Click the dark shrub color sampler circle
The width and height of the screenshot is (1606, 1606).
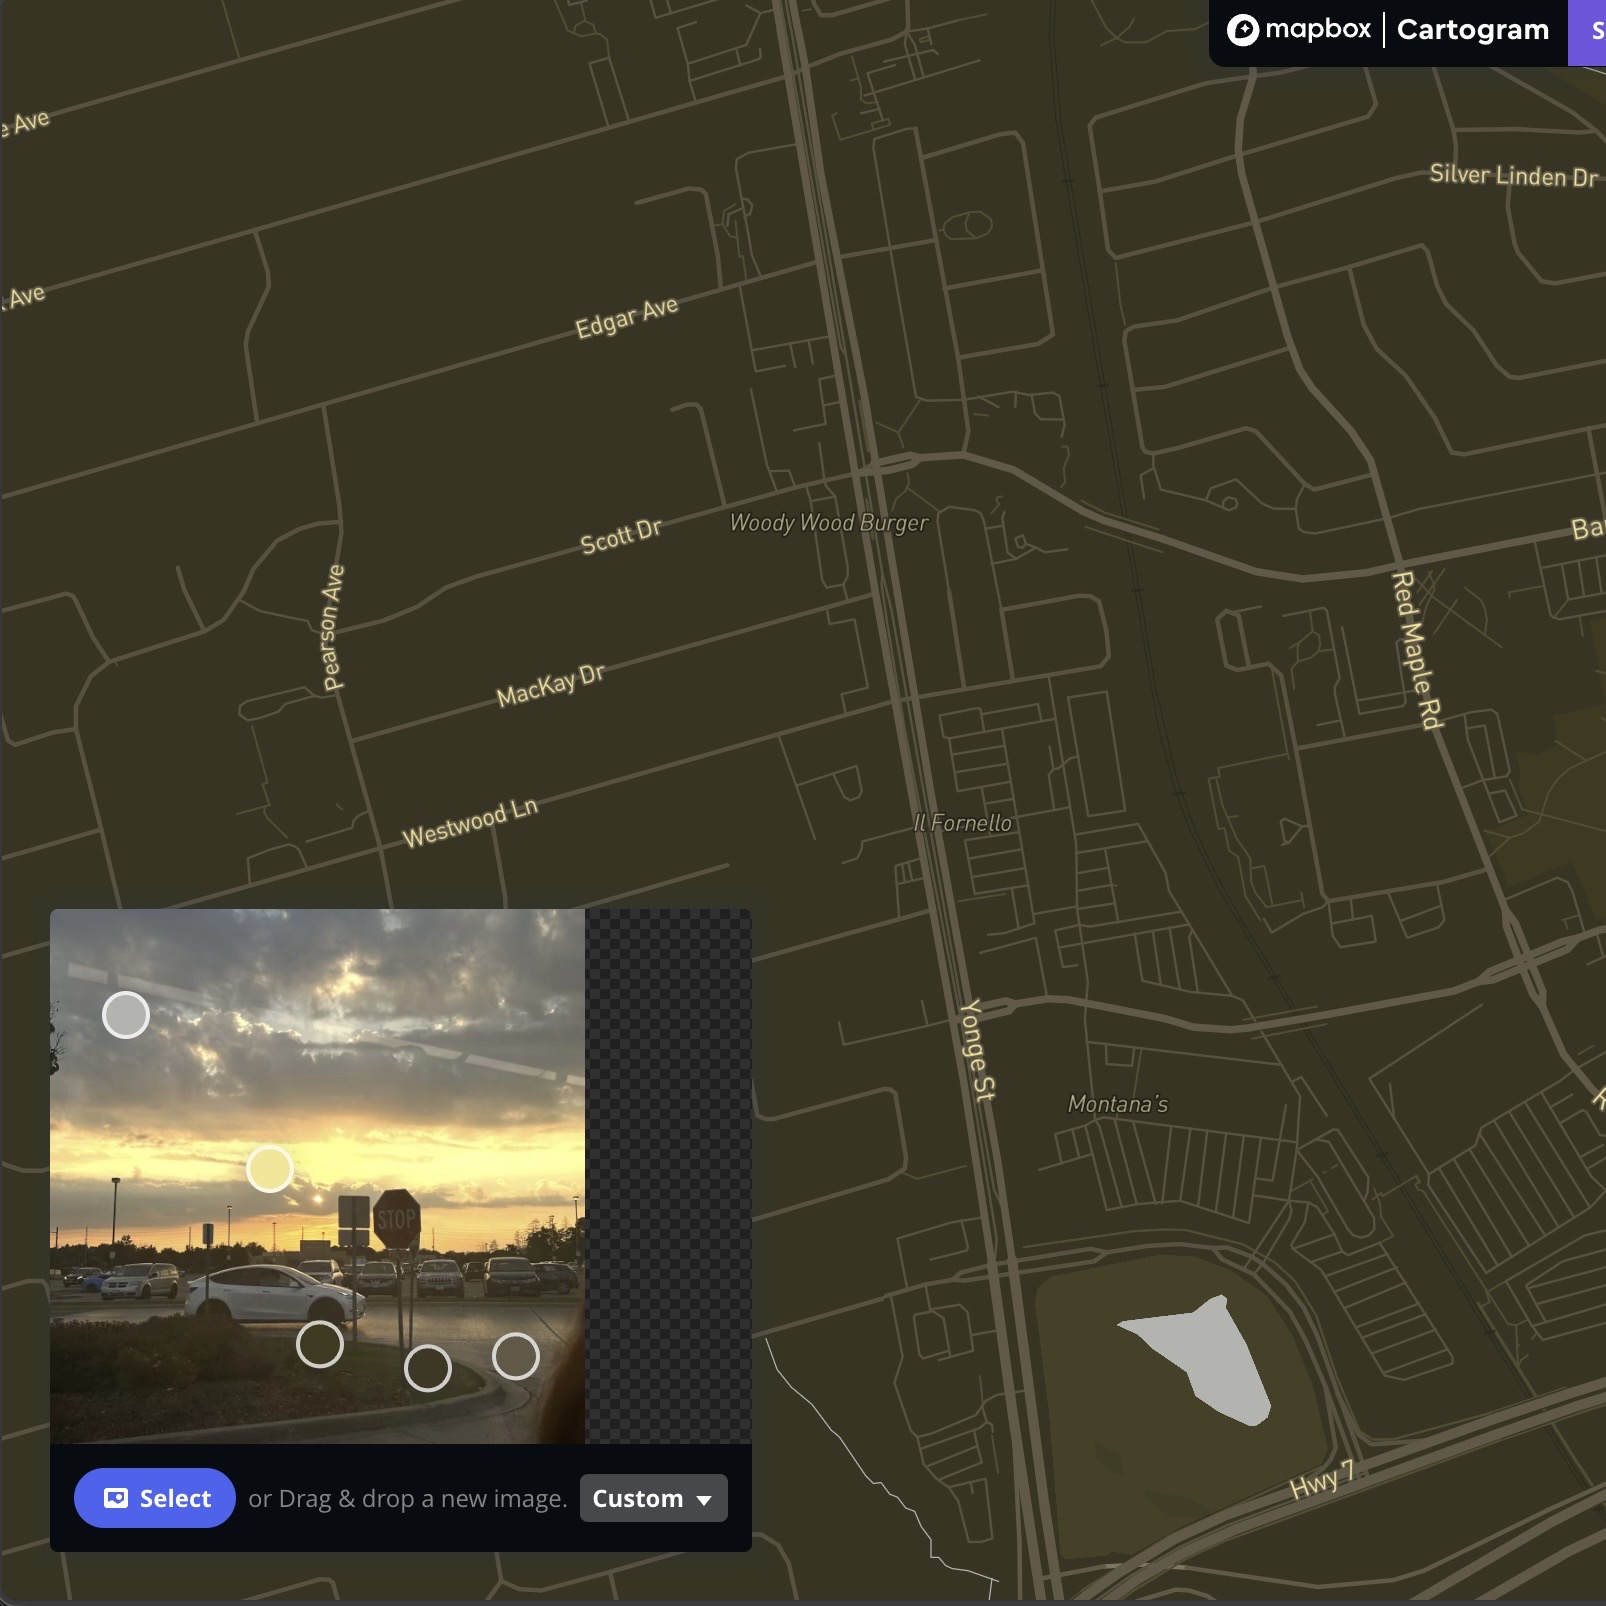320,1346
